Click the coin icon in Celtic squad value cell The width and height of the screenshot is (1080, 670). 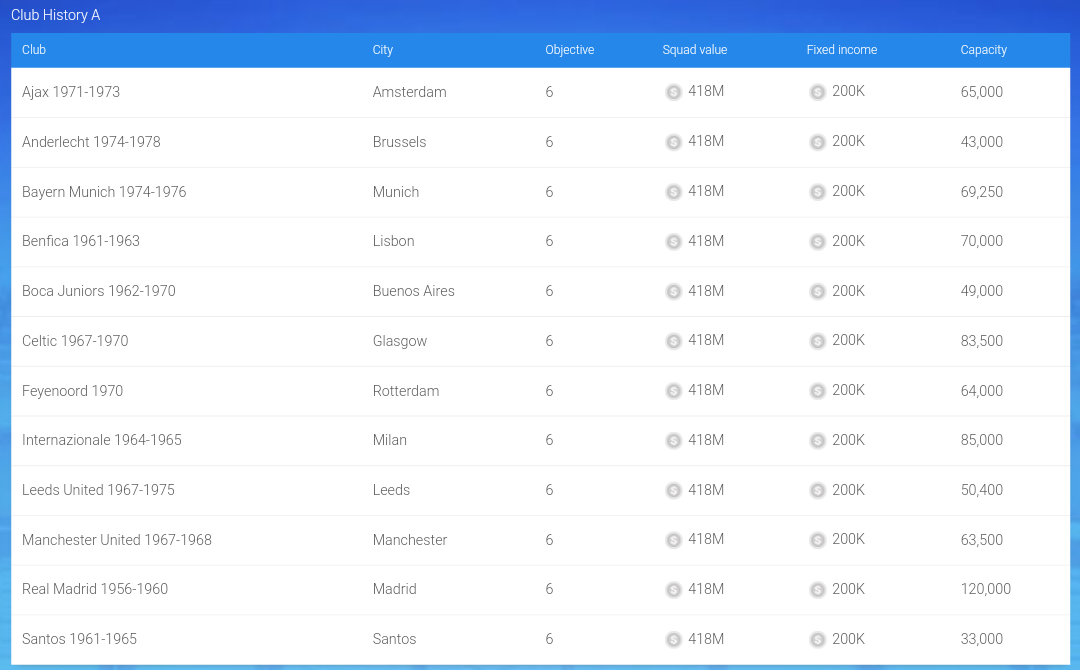click(x=674, y=341)
